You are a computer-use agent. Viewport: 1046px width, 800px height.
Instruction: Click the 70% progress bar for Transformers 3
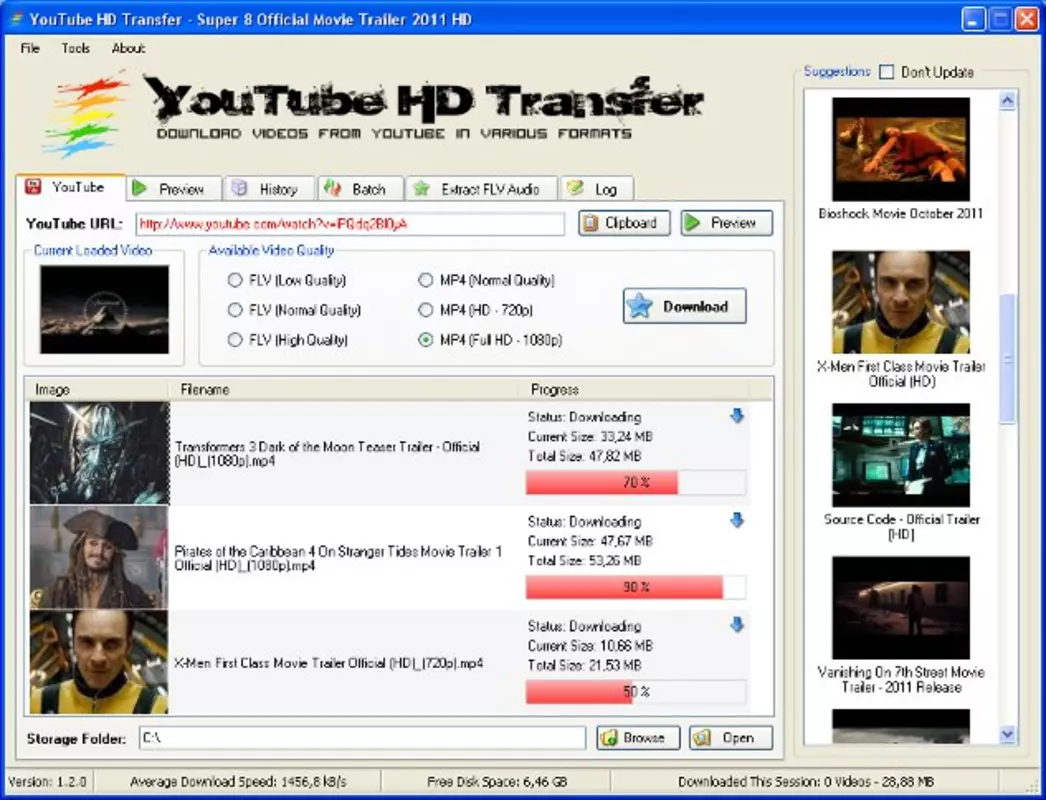pos(636,482)
